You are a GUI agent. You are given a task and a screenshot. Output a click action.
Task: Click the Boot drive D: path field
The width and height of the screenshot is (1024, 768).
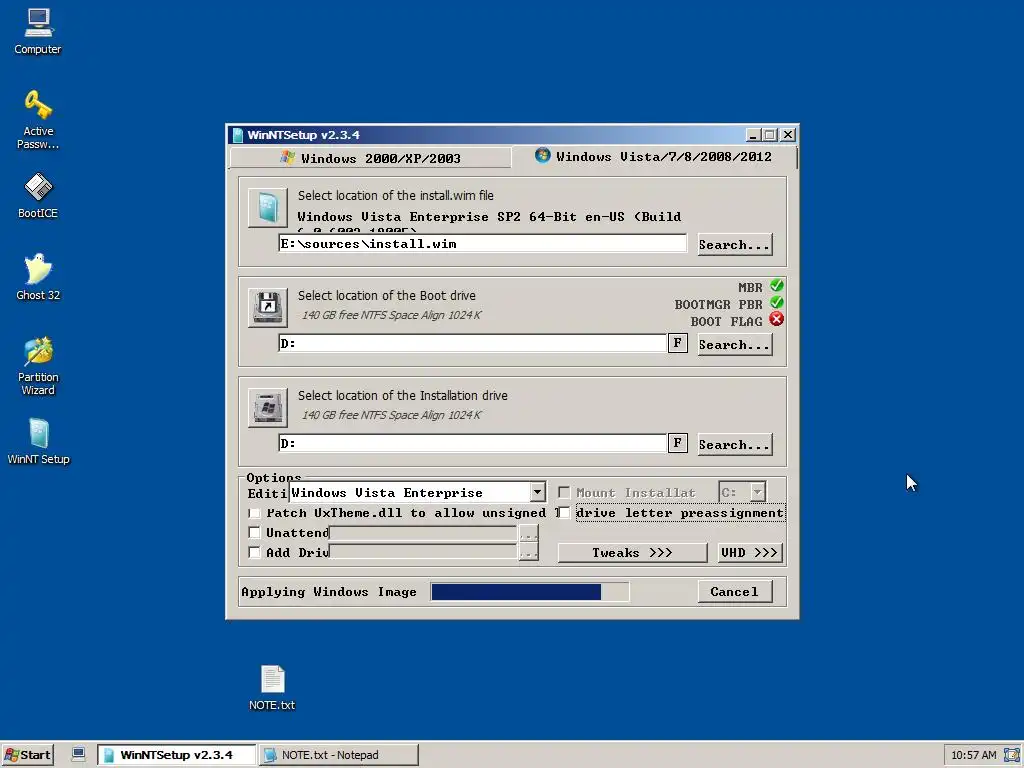coord(473,343)
